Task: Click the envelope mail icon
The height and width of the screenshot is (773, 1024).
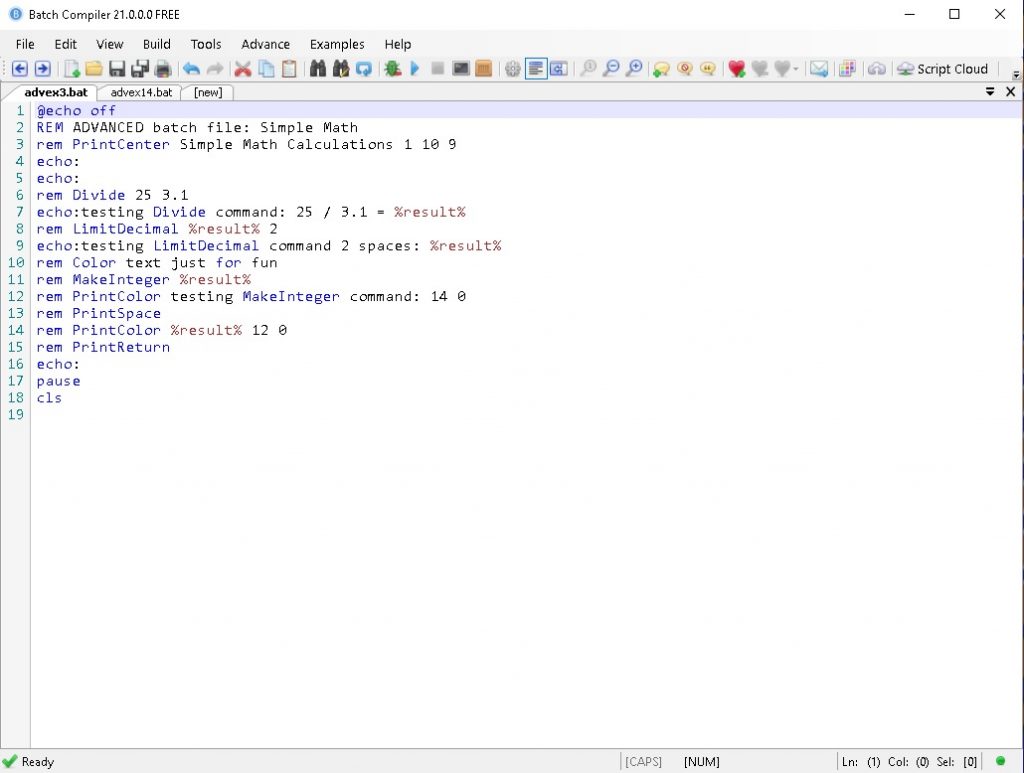Action: [x=819, y=69]
